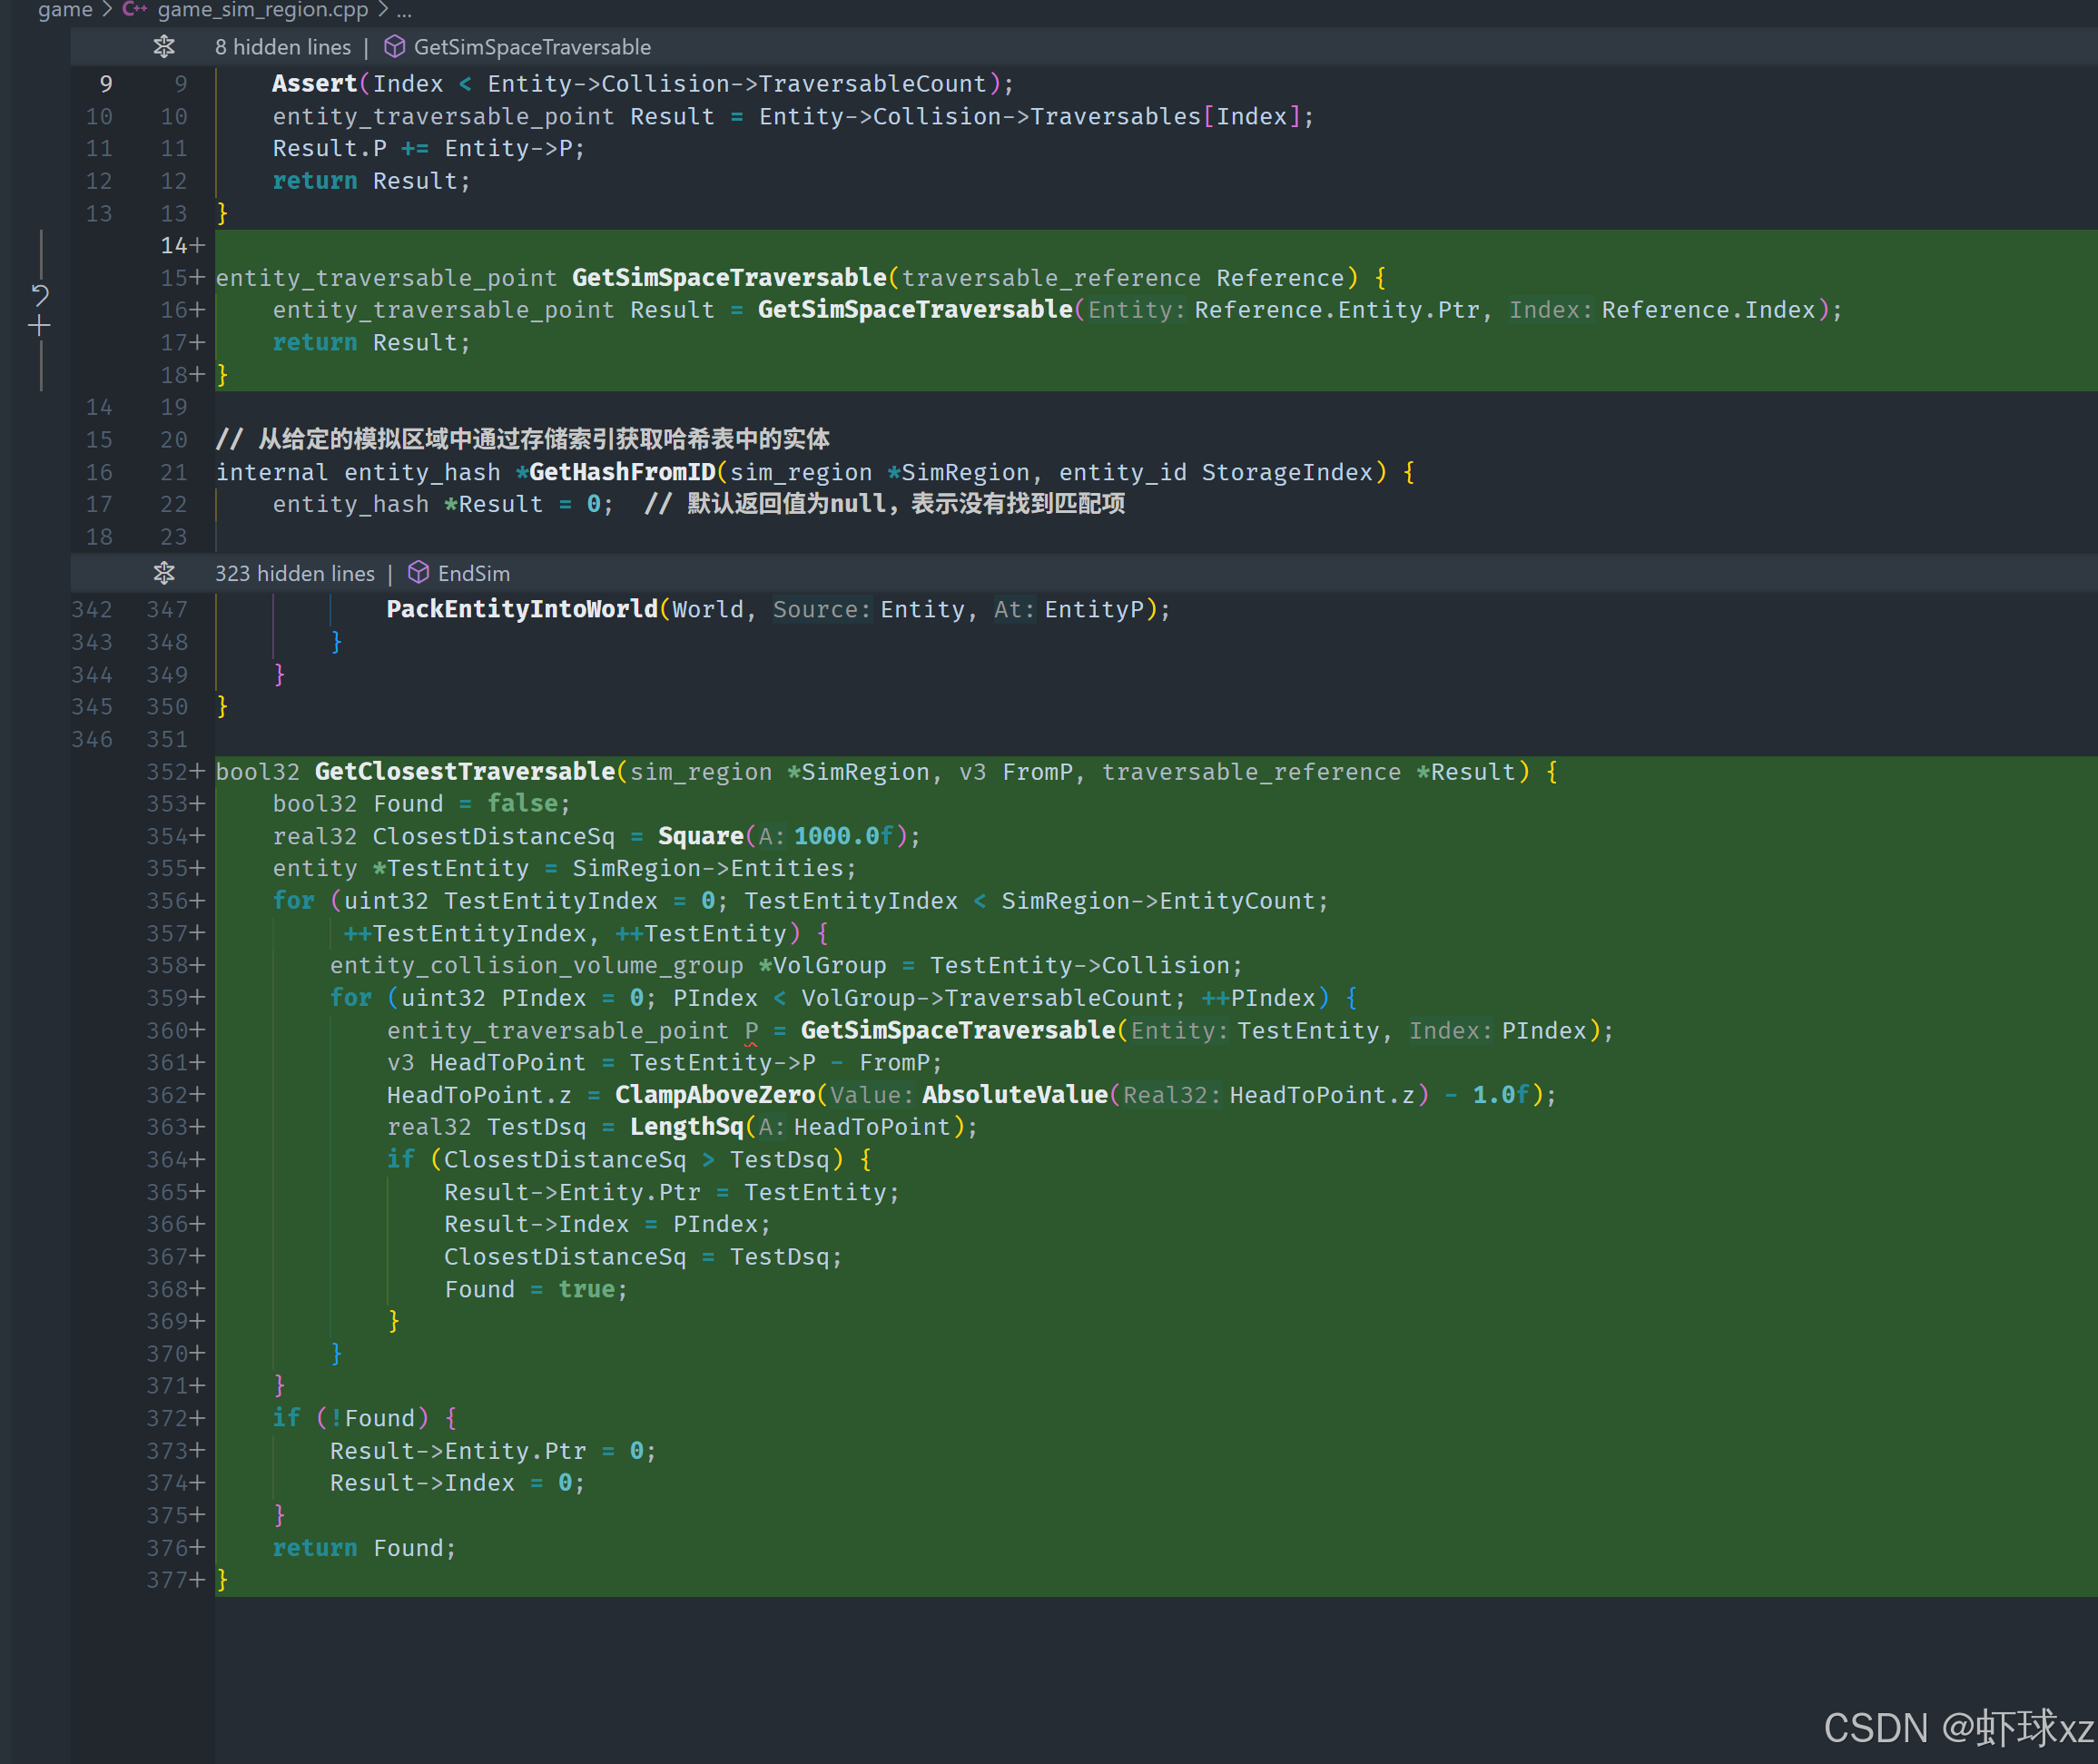This screenshot has height=1764, width=2098.
Task: Click the unfold icon beside 8 hidden lines
Action: pos(164,47)
